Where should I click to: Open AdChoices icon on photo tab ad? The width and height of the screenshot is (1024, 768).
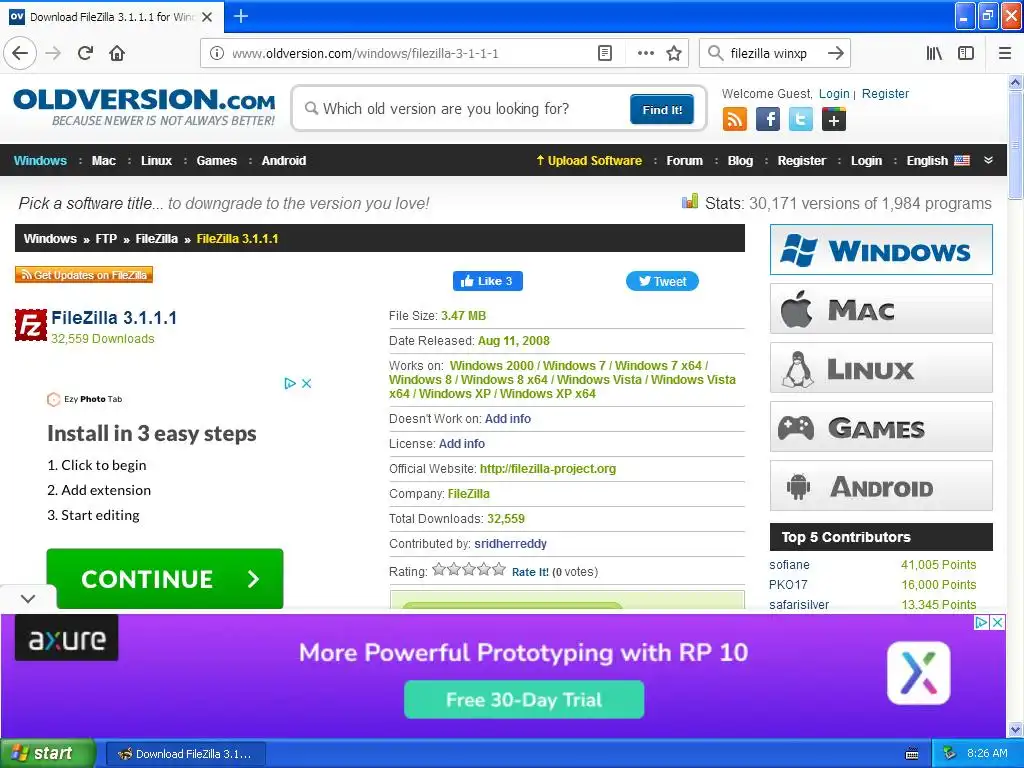click(x=290, y=383)
